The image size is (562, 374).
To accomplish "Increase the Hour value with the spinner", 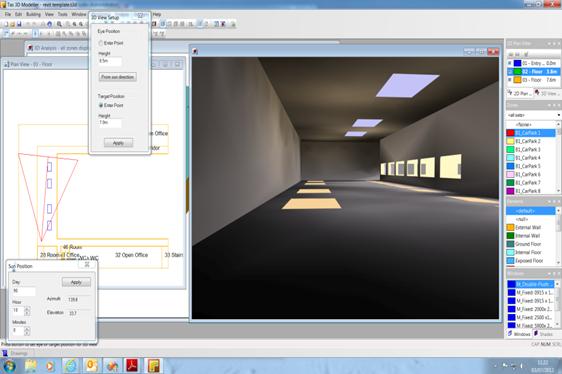I will point(27,308).
